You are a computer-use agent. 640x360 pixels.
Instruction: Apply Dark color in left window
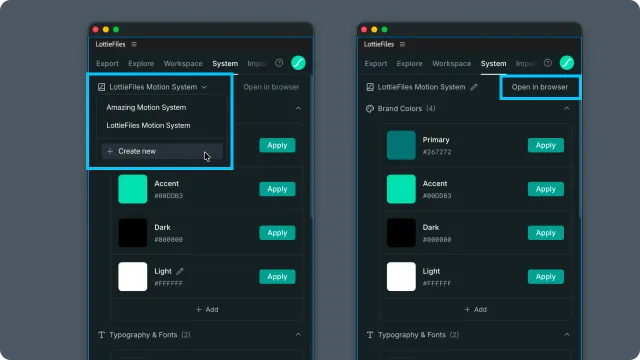277,233
